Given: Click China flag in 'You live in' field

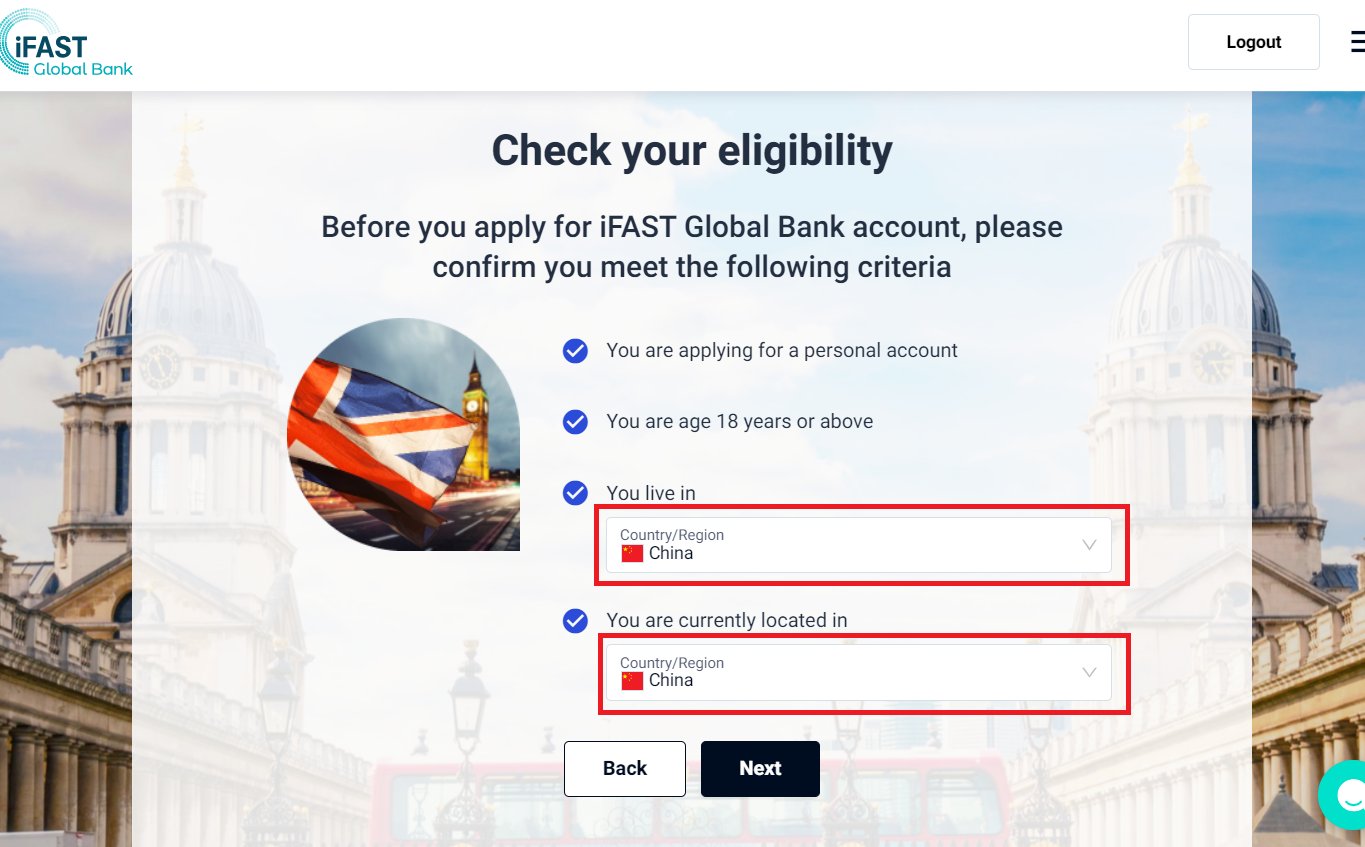Looking at the screenshot, I should pyautogui.click(x=632, y=553).
